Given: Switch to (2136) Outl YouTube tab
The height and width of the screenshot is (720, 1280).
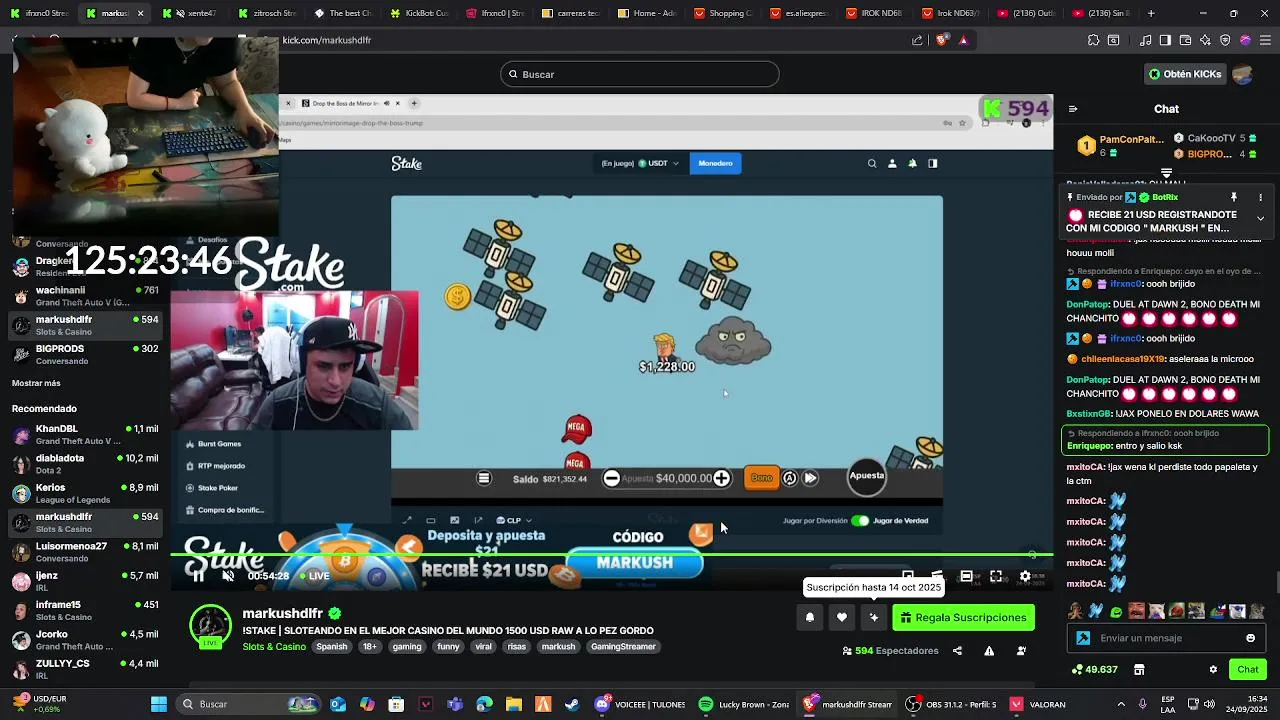Looking at the screenshot, I should click(x=1028, y=13).
